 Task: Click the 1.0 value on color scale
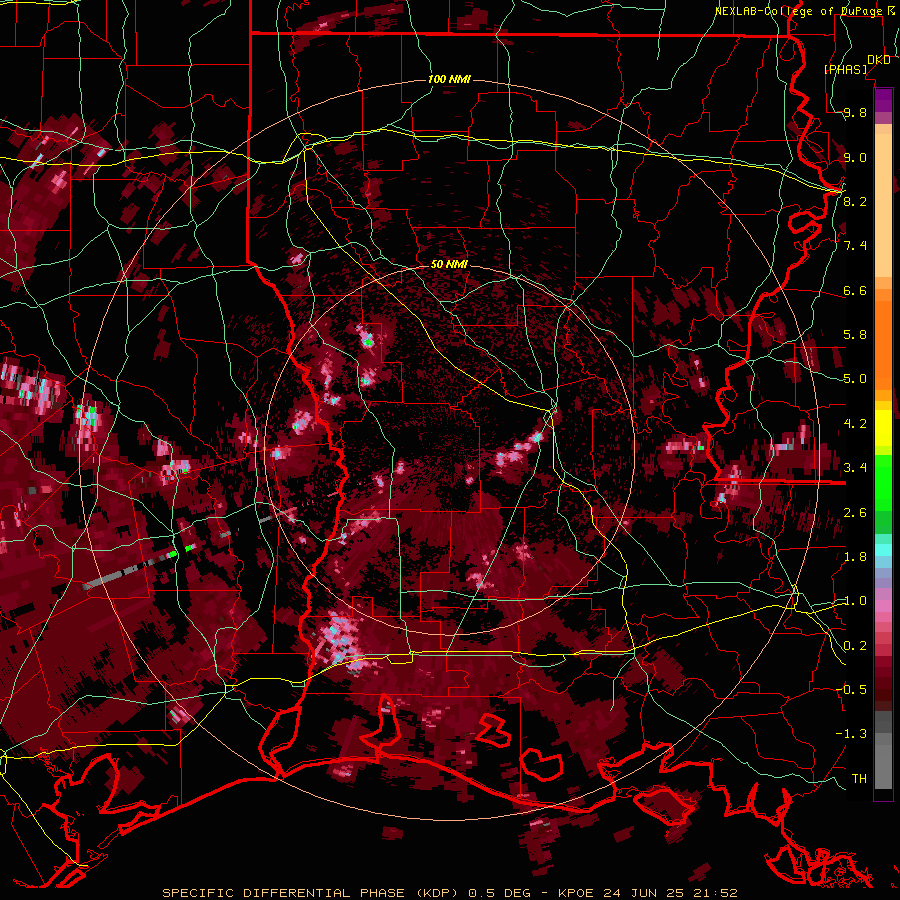(855, 601)
